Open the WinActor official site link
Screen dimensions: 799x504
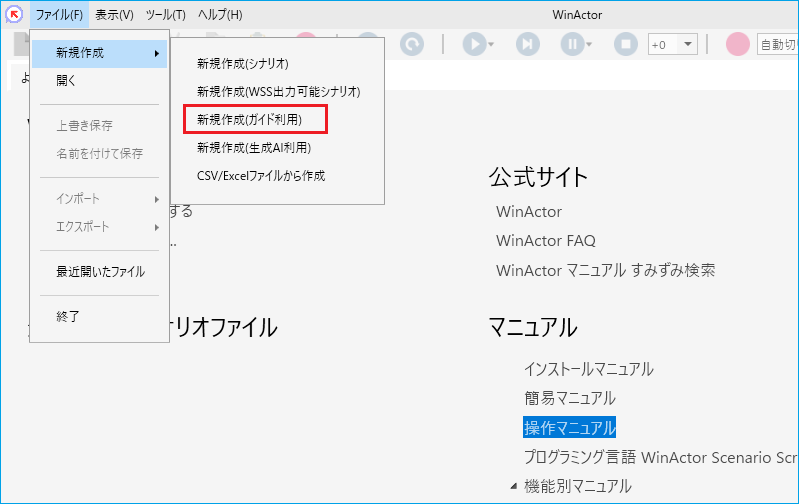click(529, 211)
